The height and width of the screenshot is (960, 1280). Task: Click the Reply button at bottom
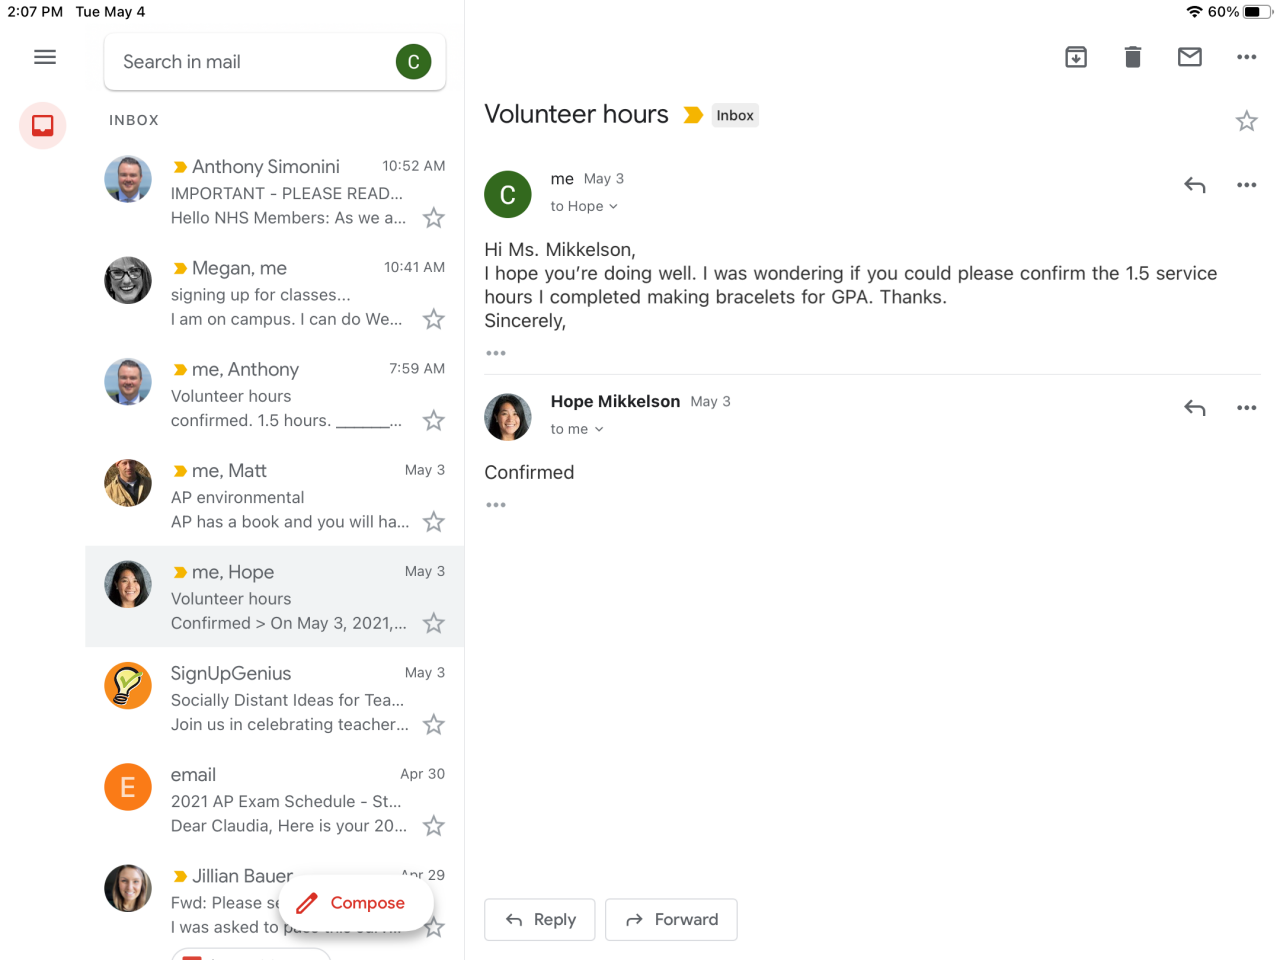point(540,920)
